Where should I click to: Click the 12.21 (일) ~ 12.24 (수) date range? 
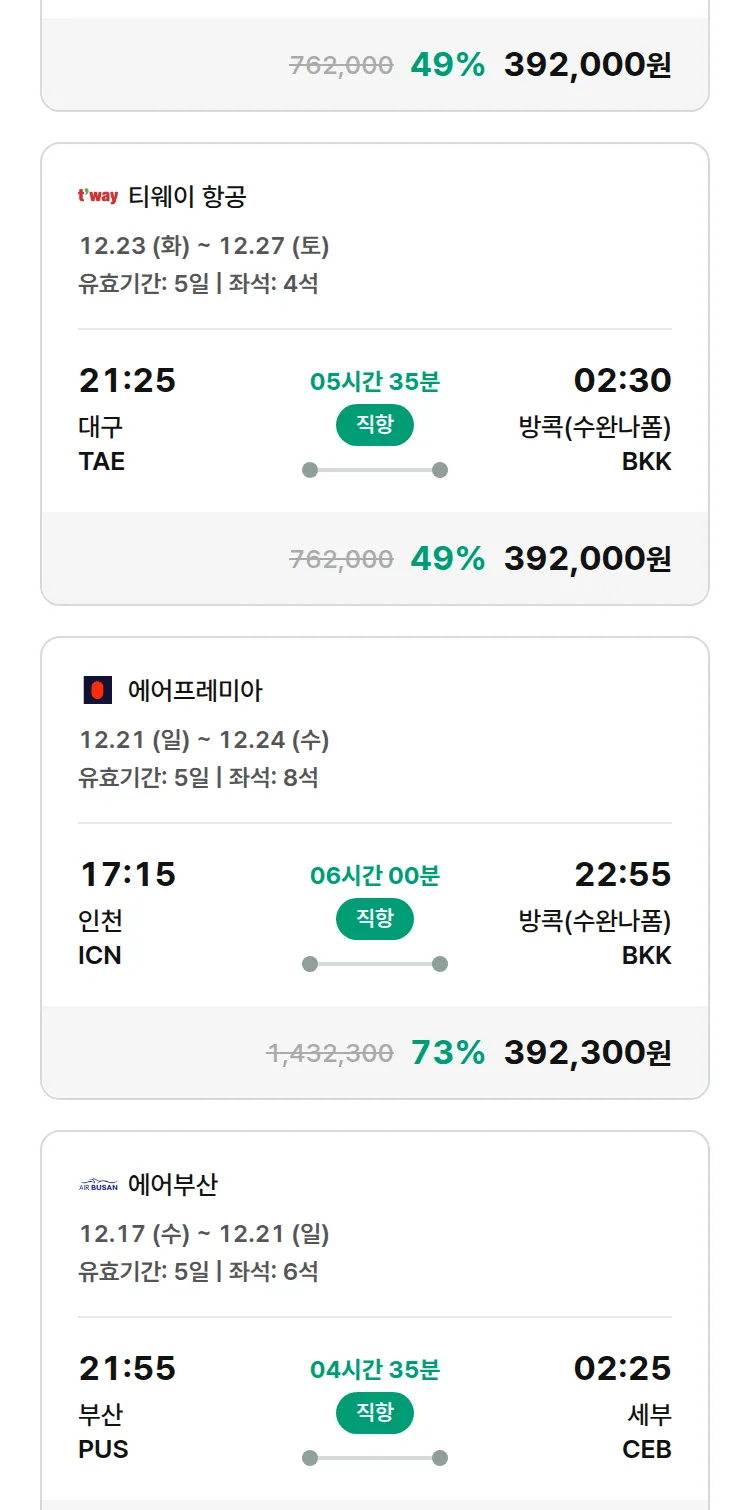pos(204,740)
